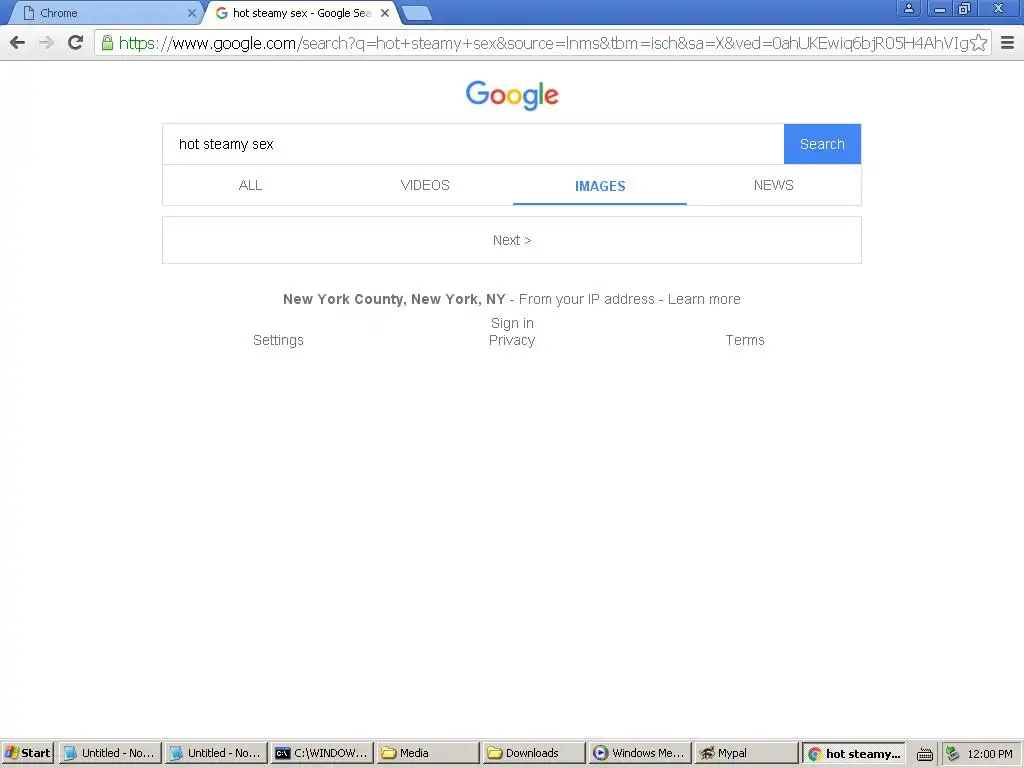Switch to first Untitled - Notepad taskbar item

(x=110, y=753)
